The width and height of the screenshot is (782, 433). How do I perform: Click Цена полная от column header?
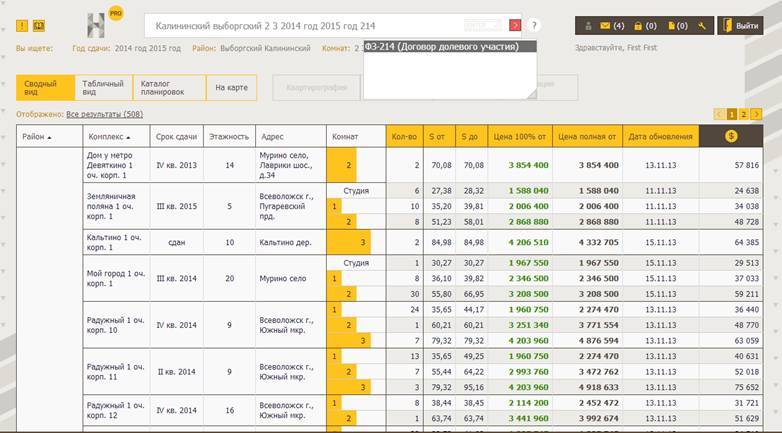click(587, 136)
